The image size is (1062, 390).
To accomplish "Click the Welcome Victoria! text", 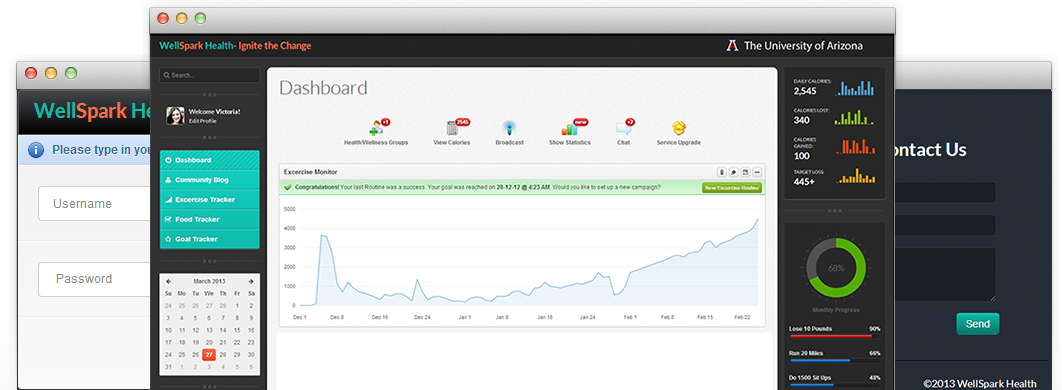I will point(214,111).
